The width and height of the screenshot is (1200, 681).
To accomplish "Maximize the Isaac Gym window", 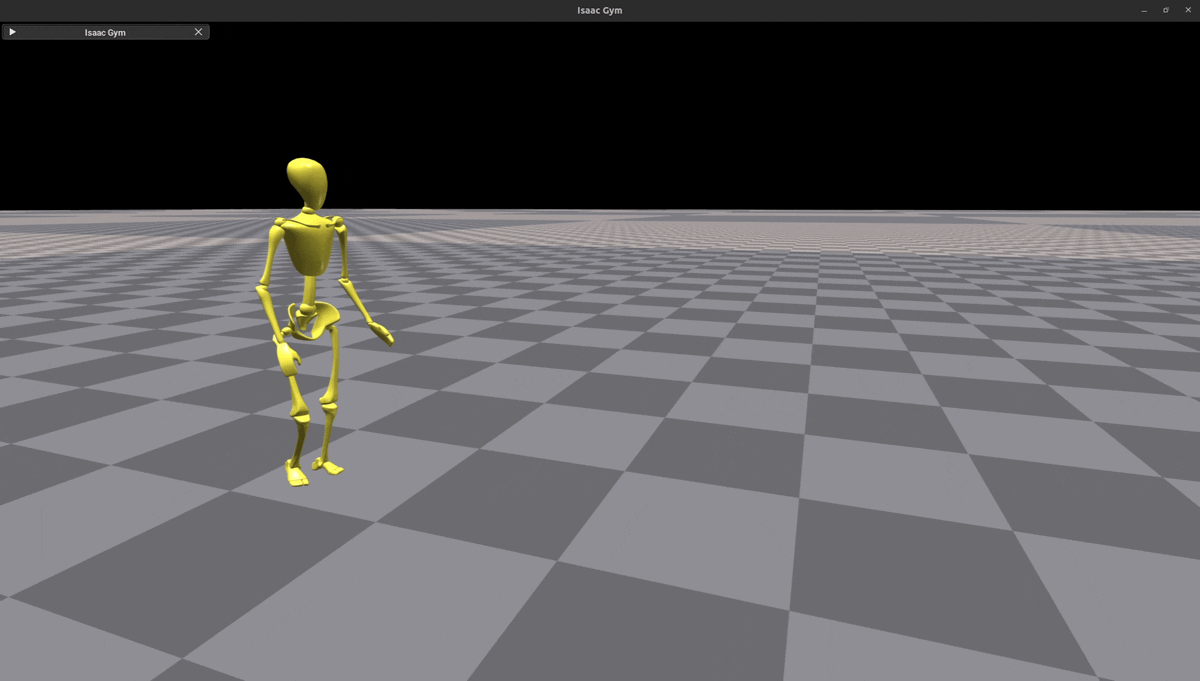I will point(1165,10).
